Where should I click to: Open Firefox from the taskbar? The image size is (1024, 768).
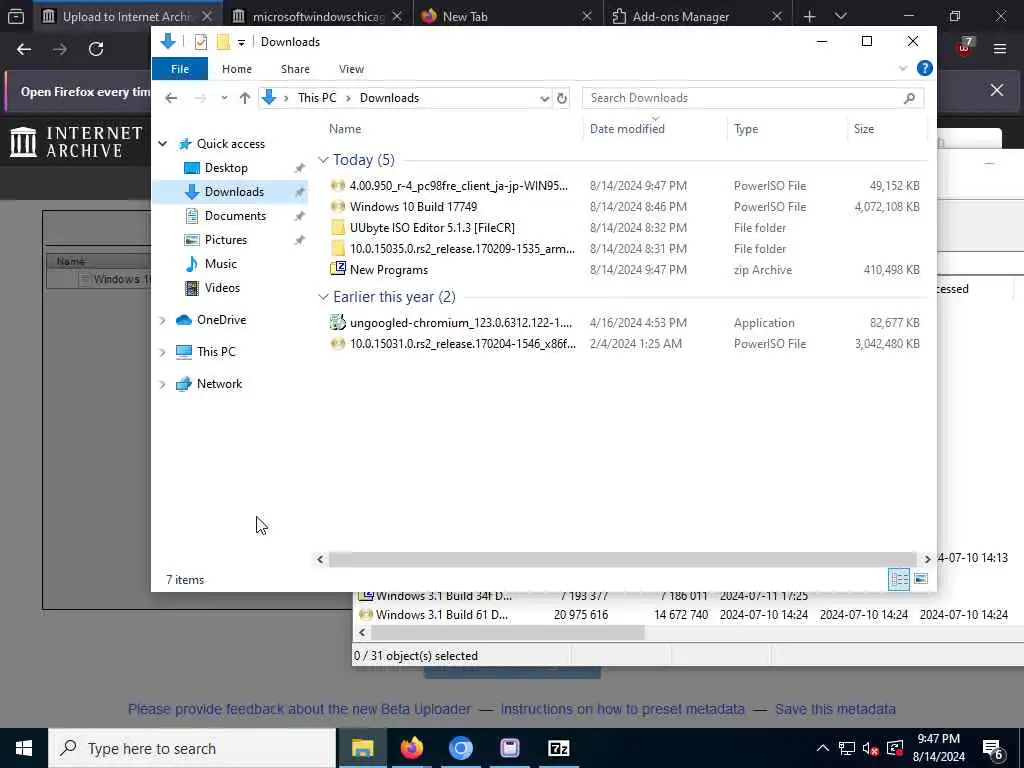[411, 748]
